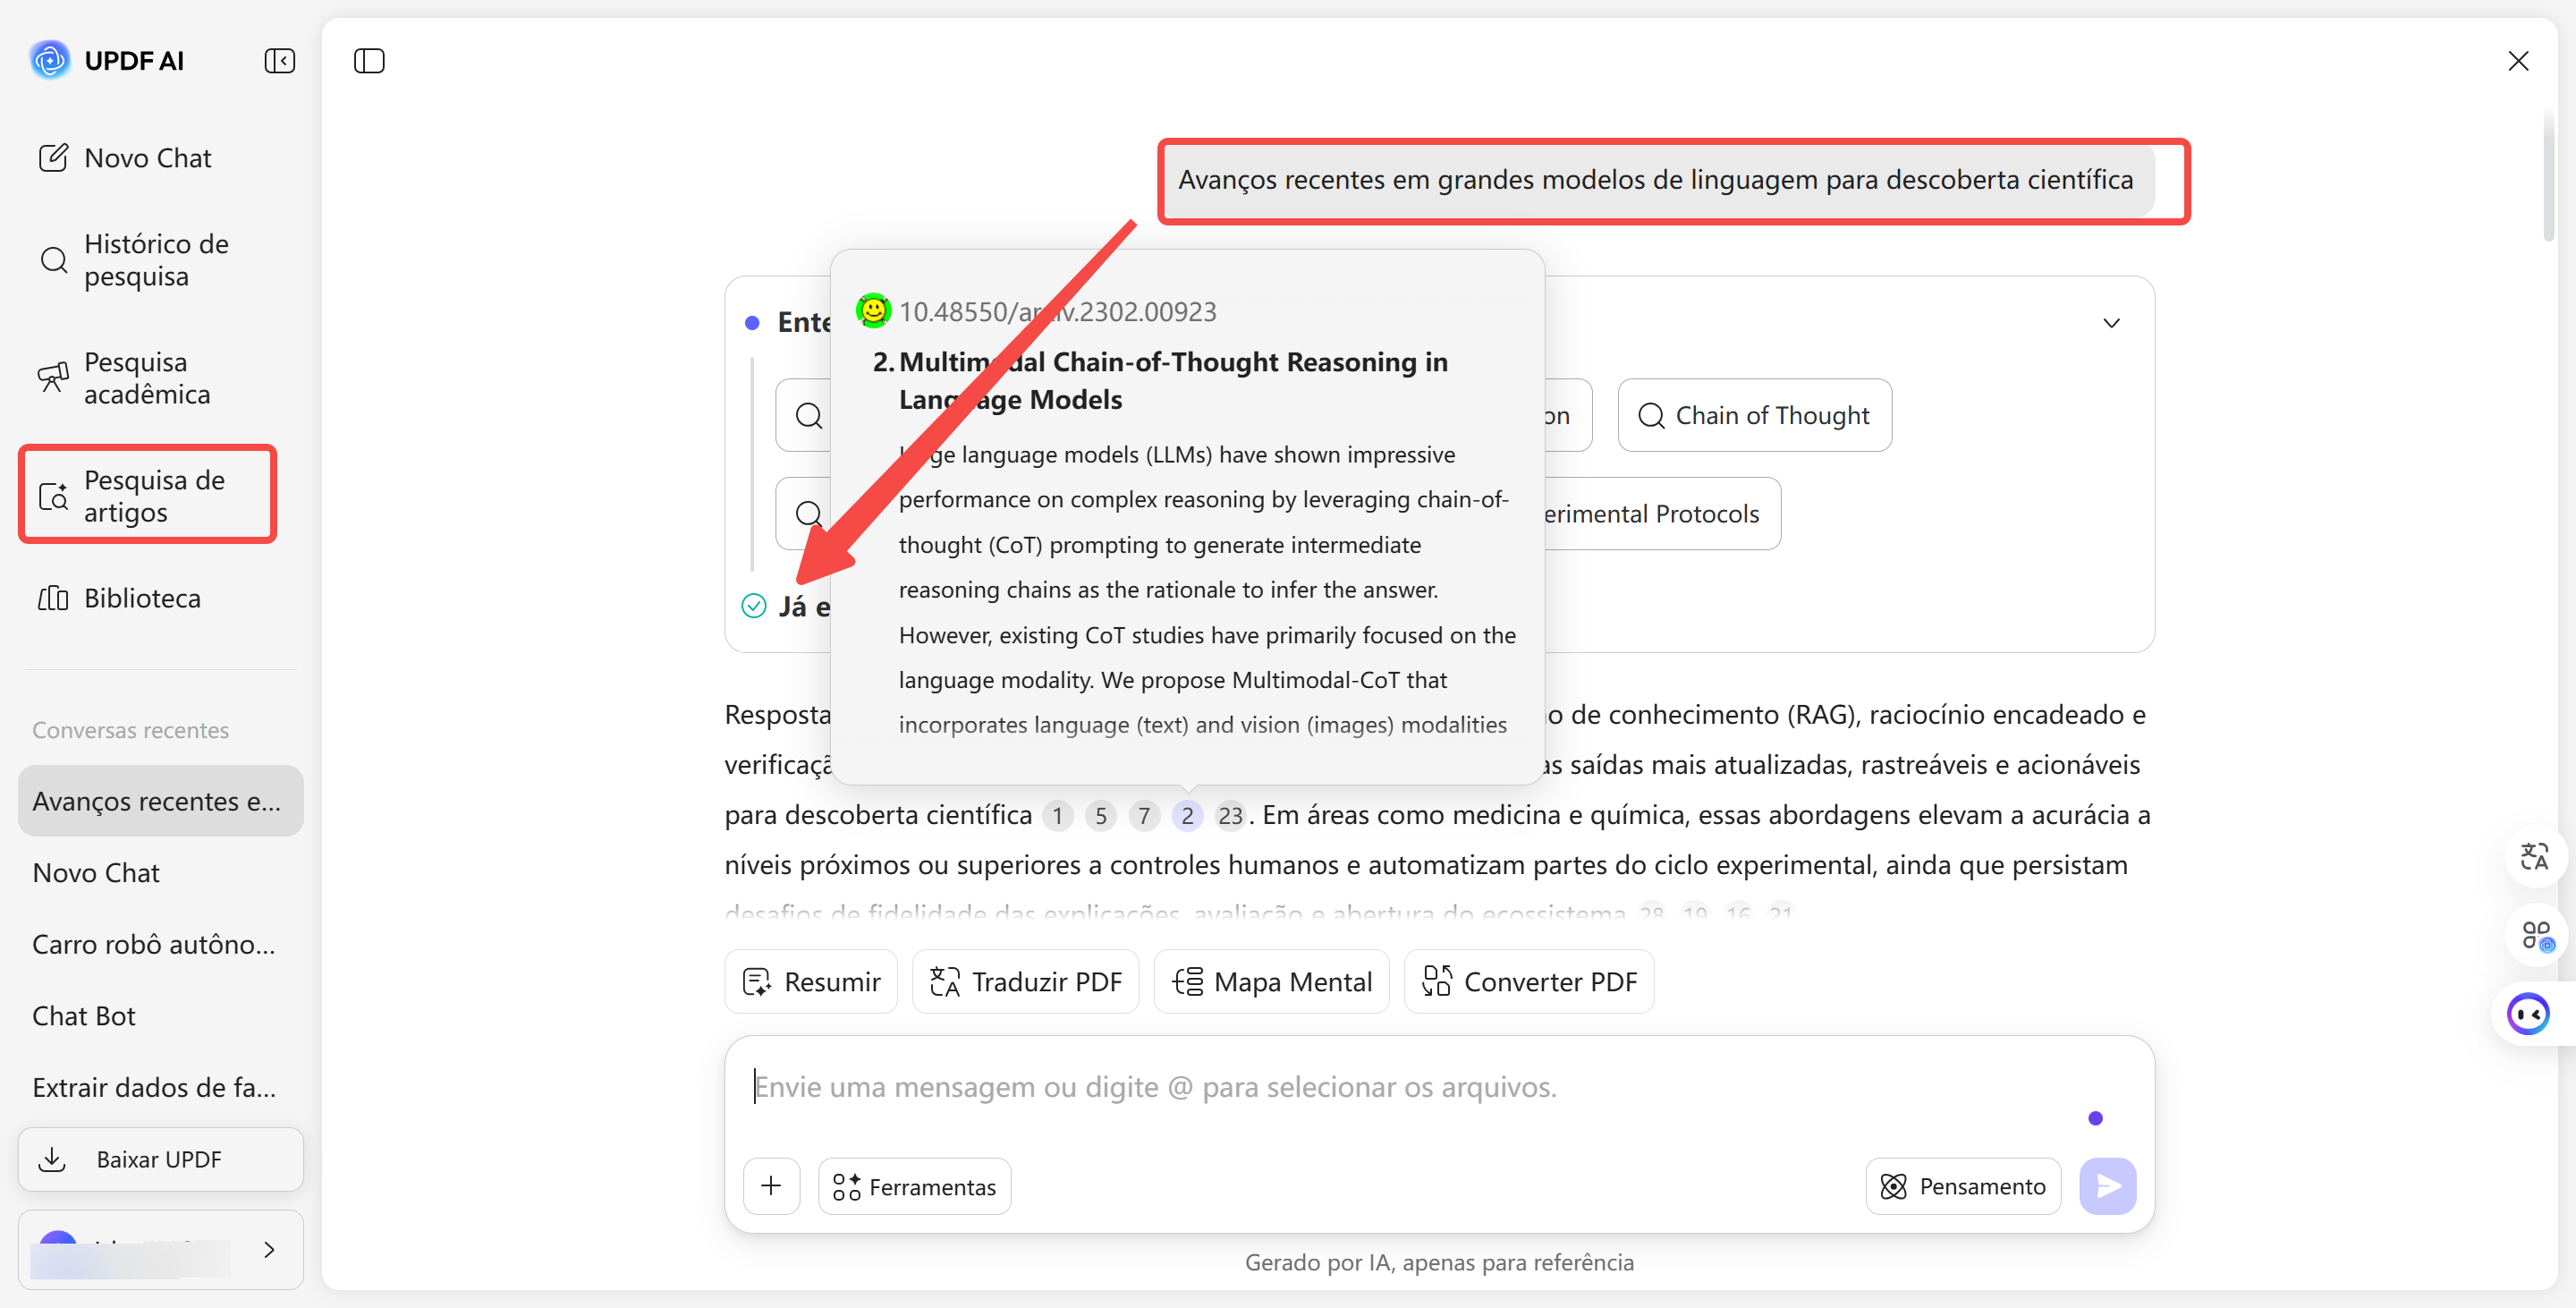The image size is (2576, 1308).
Task: Open citation reference 2
Action: click(x=1187, y=816)
